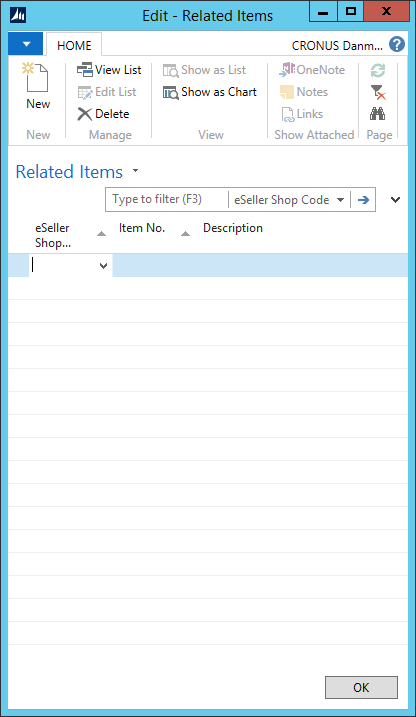Open View List in the ribbon
This screenshot has height=717, width=416.
coord(109,70)
